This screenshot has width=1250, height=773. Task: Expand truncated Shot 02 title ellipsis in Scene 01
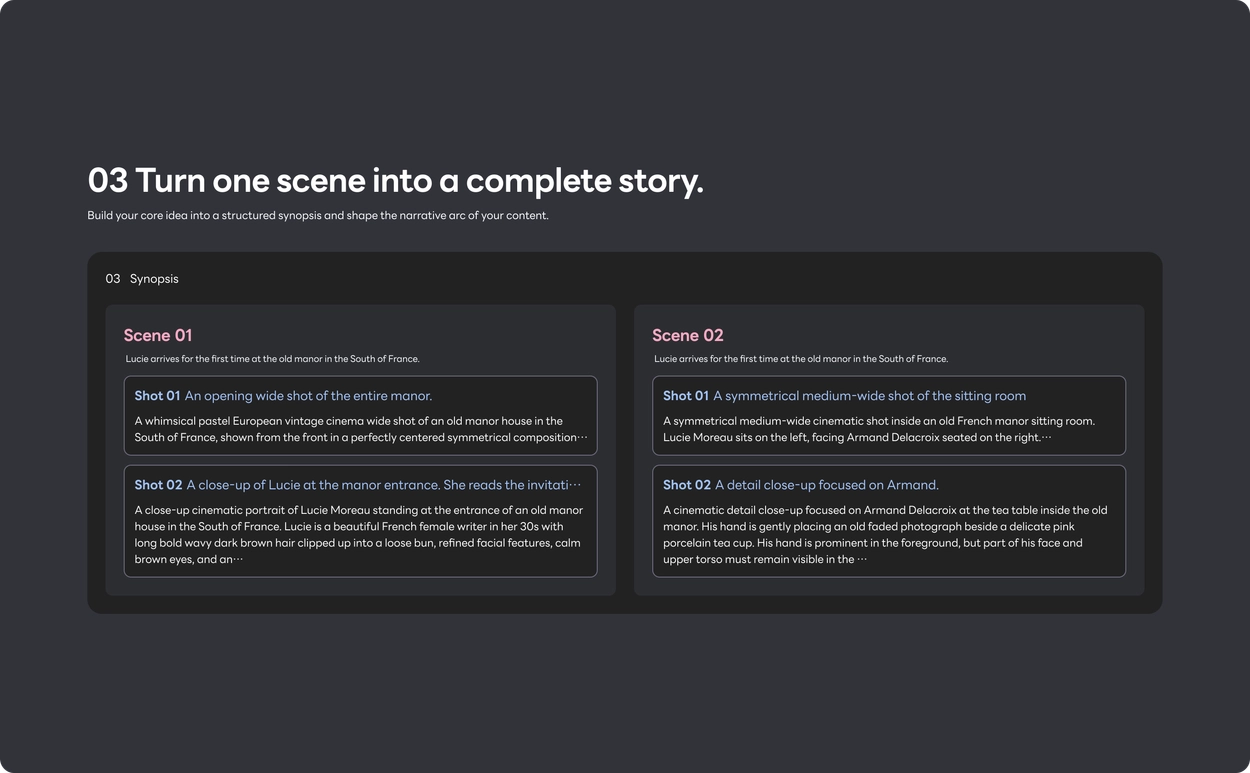[x=575, y=485]
